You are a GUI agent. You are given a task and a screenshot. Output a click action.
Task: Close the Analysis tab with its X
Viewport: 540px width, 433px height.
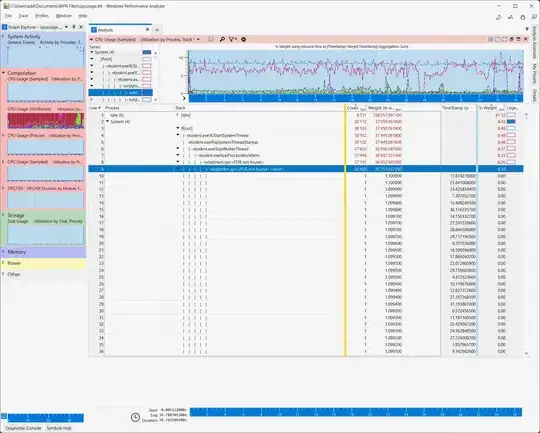(x=147, y=30)
